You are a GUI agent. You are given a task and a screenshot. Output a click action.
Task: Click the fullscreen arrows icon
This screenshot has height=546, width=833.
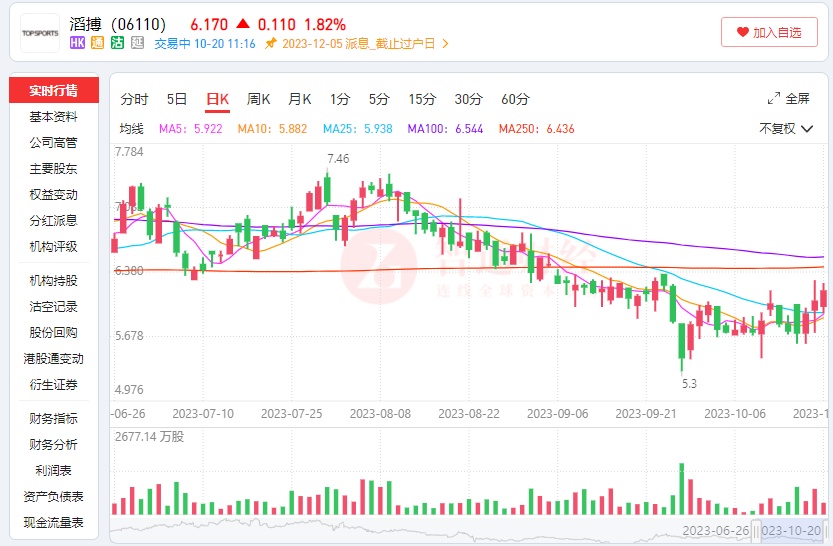pos(773,99)
